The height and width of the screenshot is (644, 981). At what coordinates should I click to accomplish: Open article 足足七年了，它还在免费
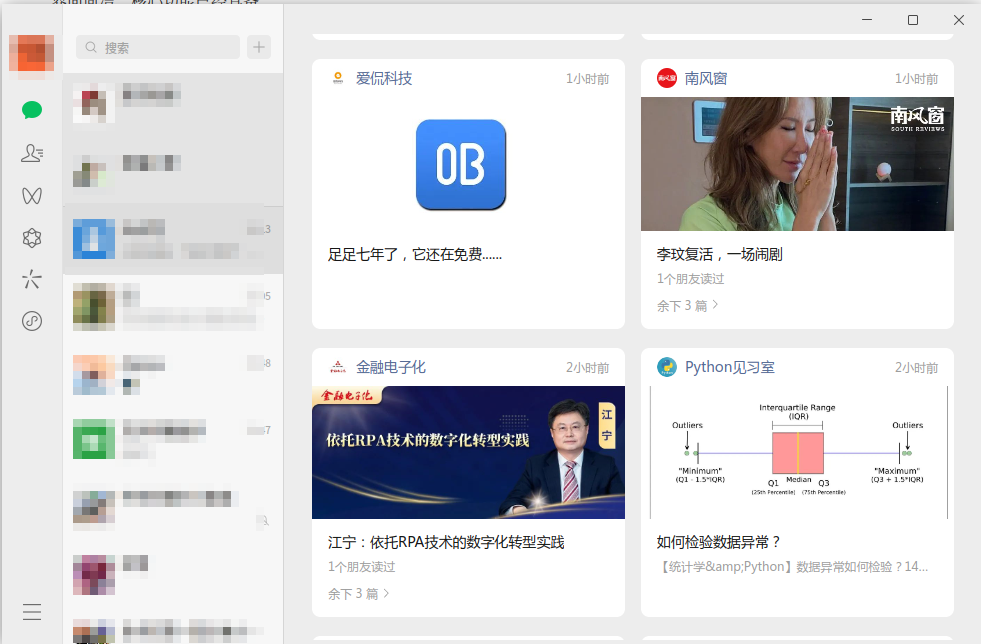tap(415, 254)
